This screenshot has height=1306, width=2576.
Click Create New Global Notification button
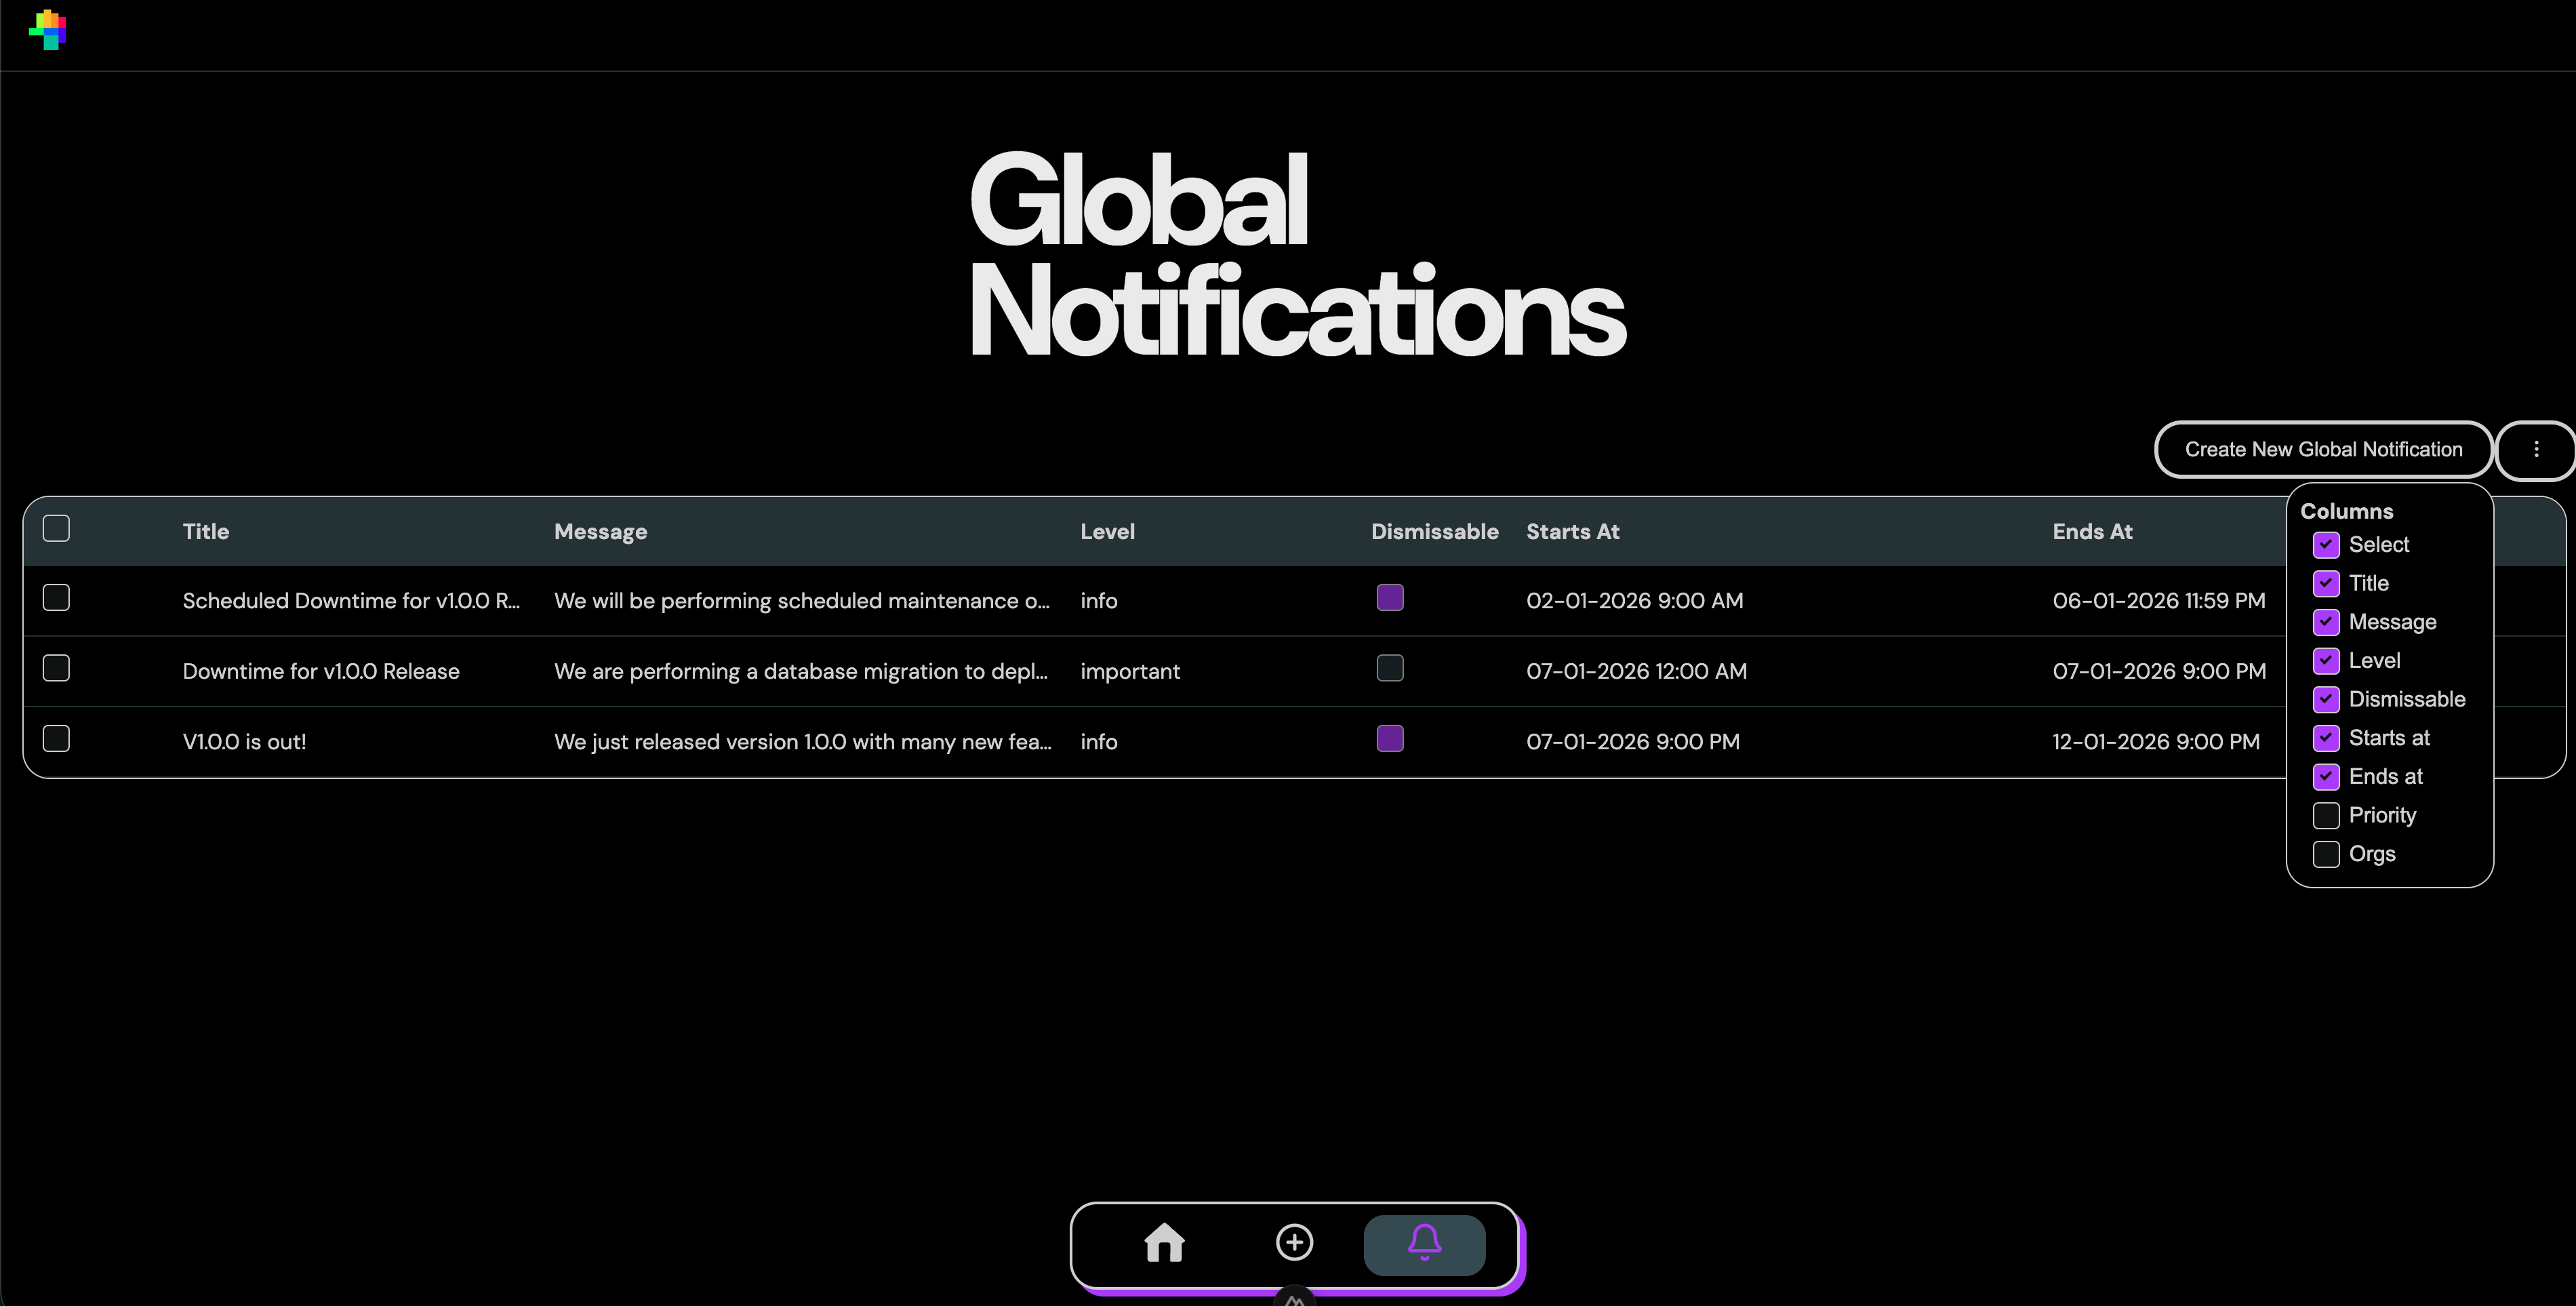(2322, 450)
